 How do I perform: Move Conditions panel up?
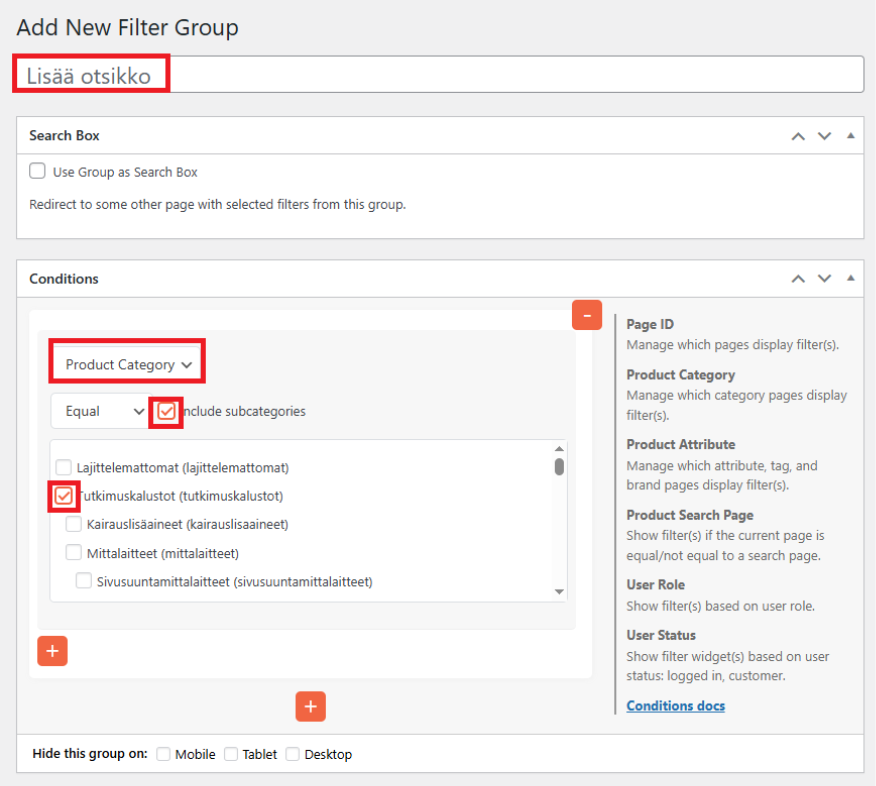(798, 279)
